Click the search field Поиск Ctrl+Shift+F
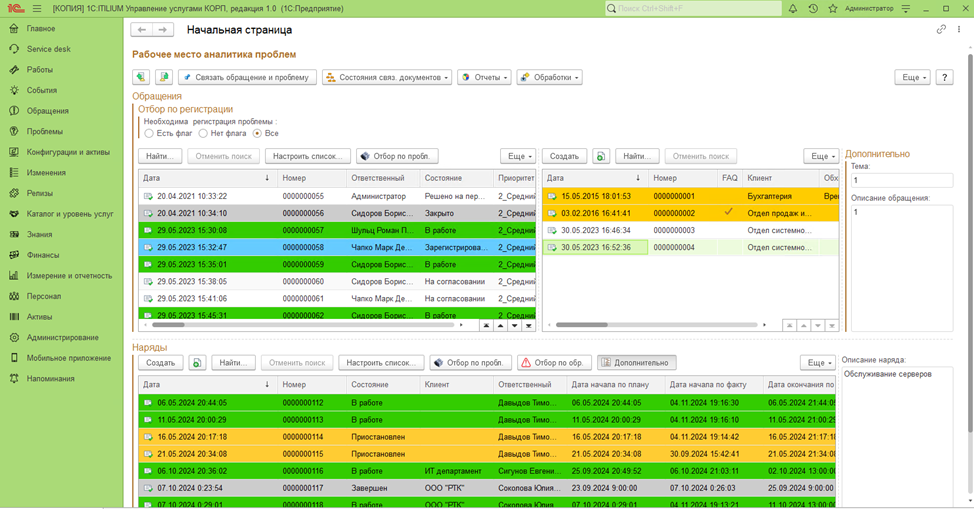This screenshot has height=509, width=974. [693, 9]
